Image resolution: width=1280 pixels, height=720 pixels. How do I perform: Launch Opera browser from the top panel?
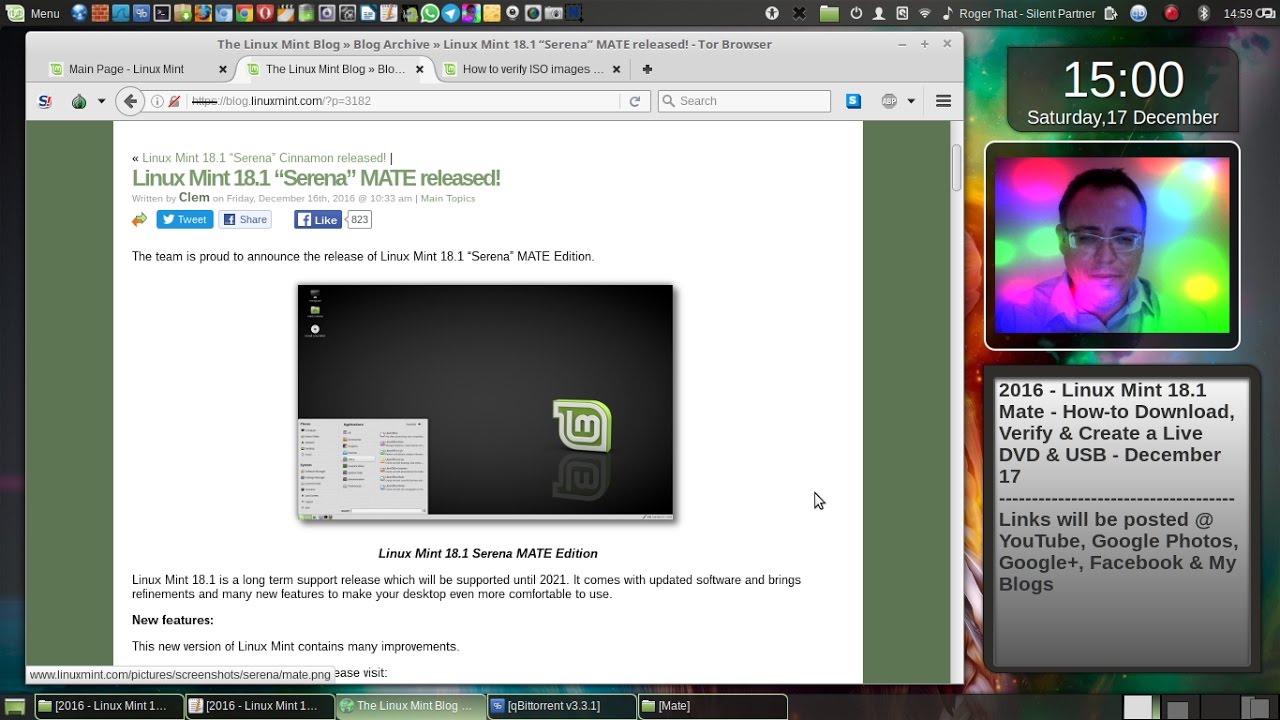[265, 13]
